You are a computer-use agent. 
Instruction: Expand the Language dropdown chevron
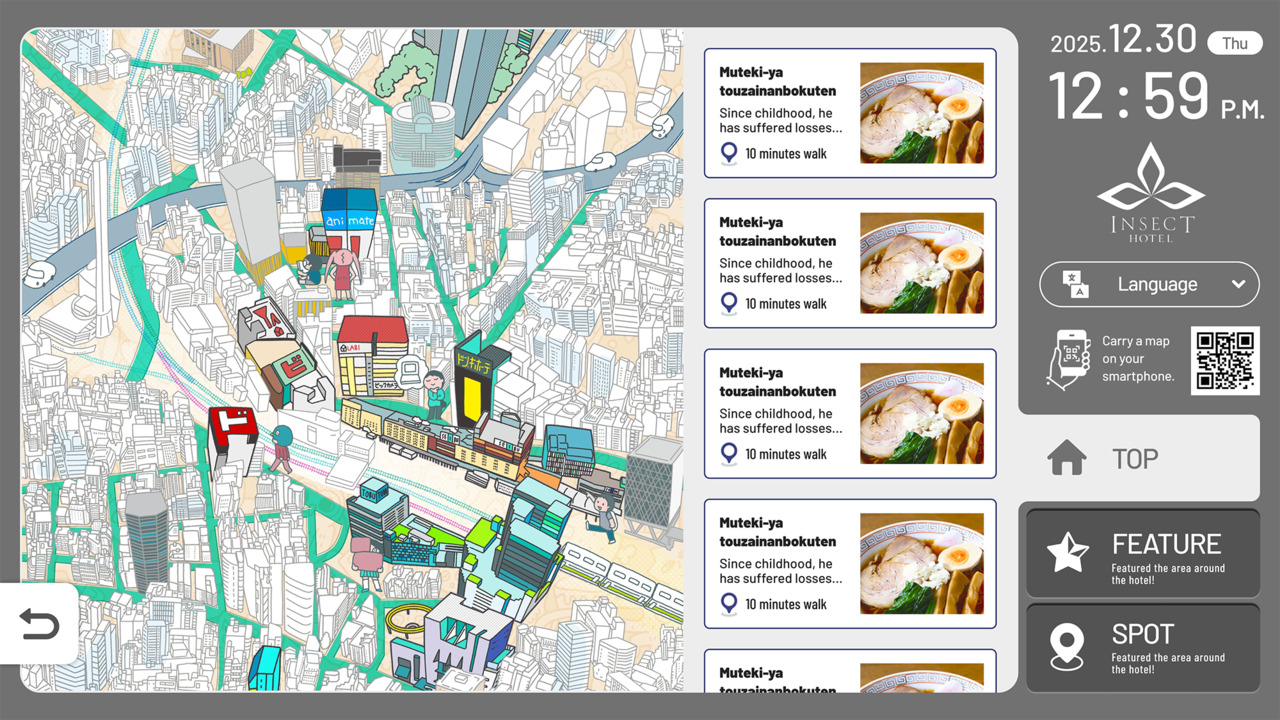tap(1238, 284)
